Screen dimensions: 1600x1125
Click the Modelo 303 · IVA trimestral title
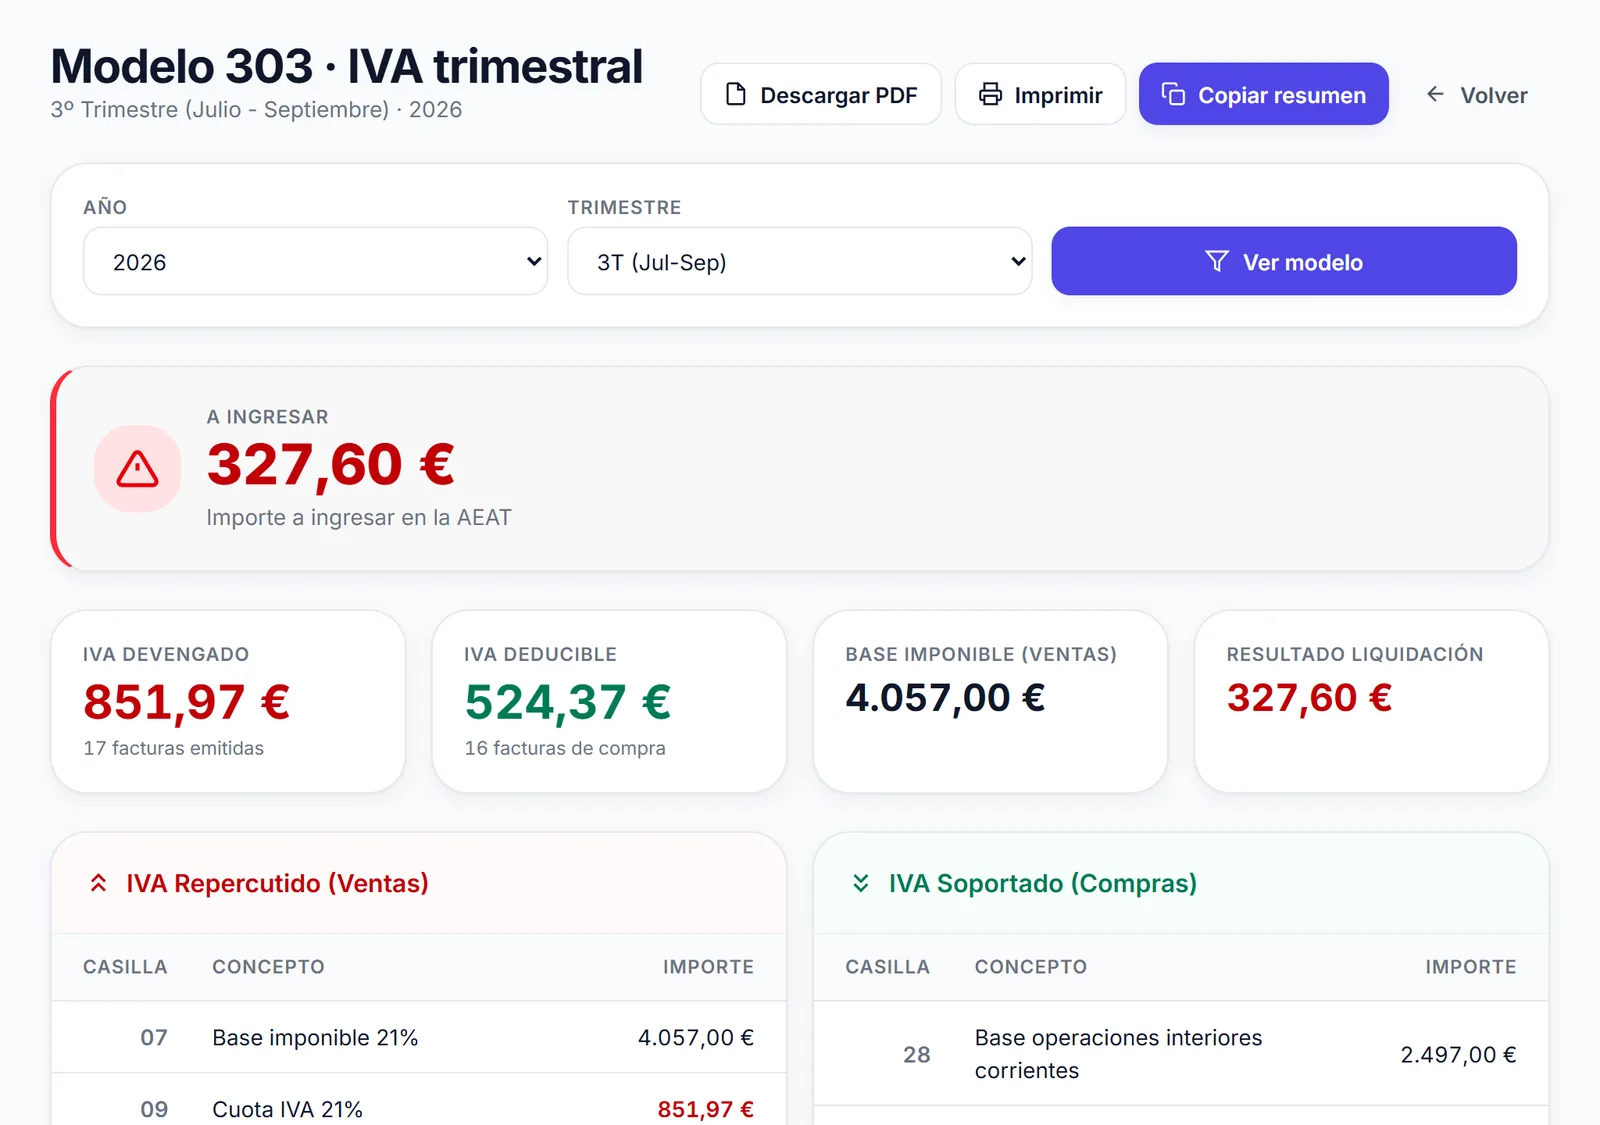[347, 66]
